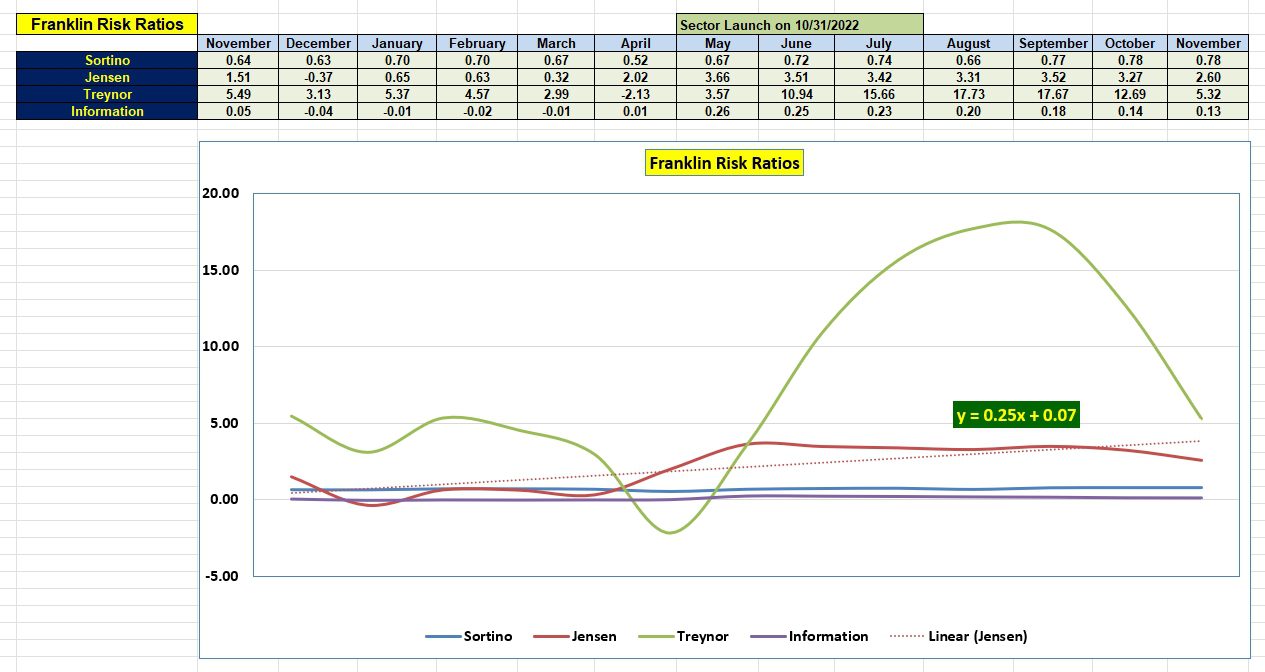Select the Treynor cell showing 5.32
1265x672 pixels.
pyautogui.click(x=1208, y=94)
